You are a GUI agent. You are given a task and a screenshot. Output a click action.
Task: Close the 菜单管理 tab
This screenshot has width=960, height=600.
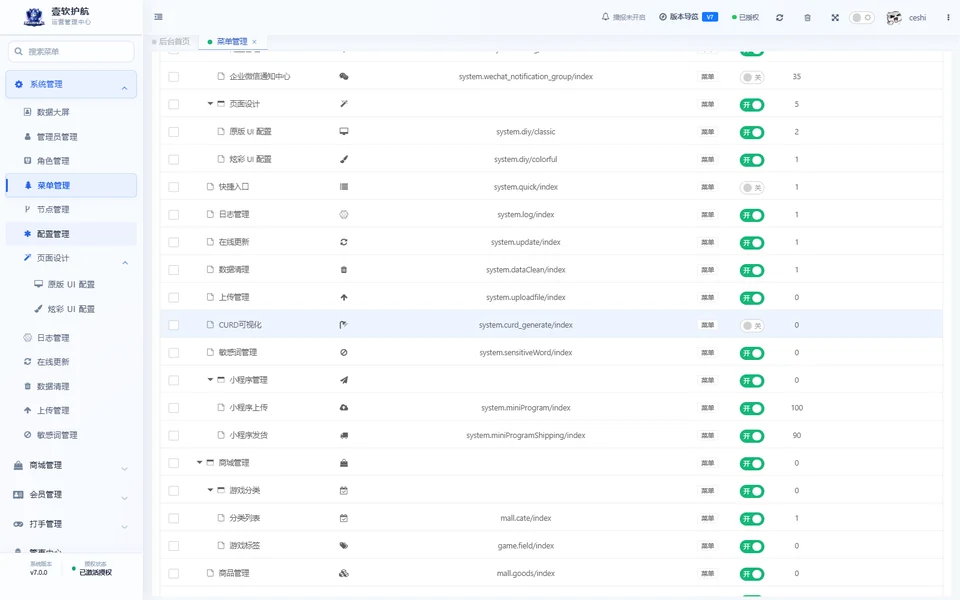tap(255, 42)
